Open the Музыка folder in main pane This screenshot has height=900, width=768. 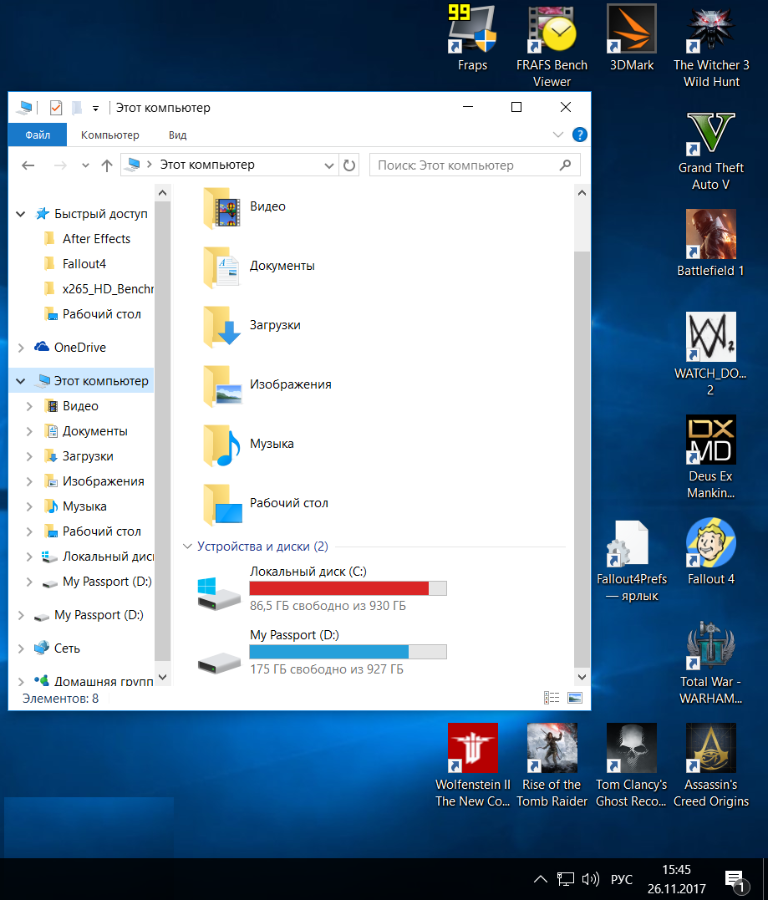(249, 444)
